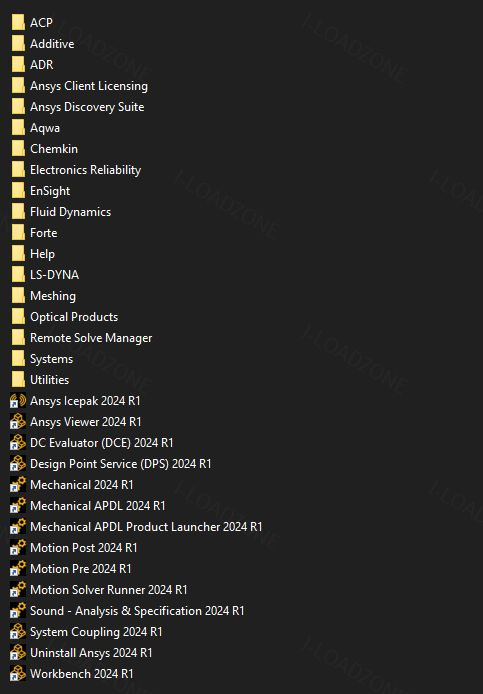
Task: Select the Mechanical APDL 2024 R1 icon
Action: click(x=18, y=506)
